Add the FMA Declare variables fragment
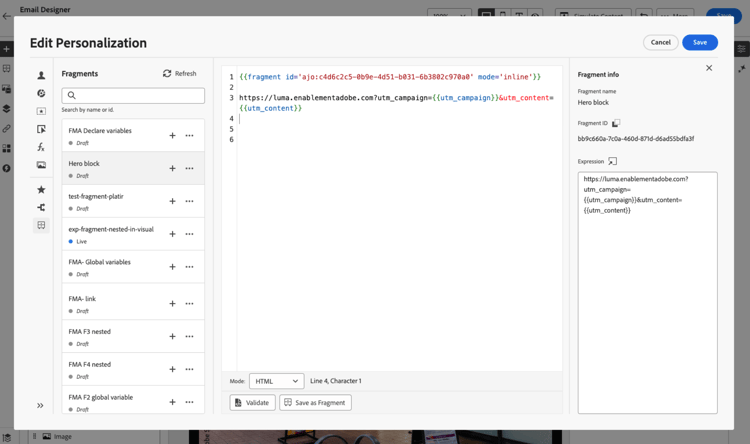This screenshot has height=444, width=750. pos(172,135)
